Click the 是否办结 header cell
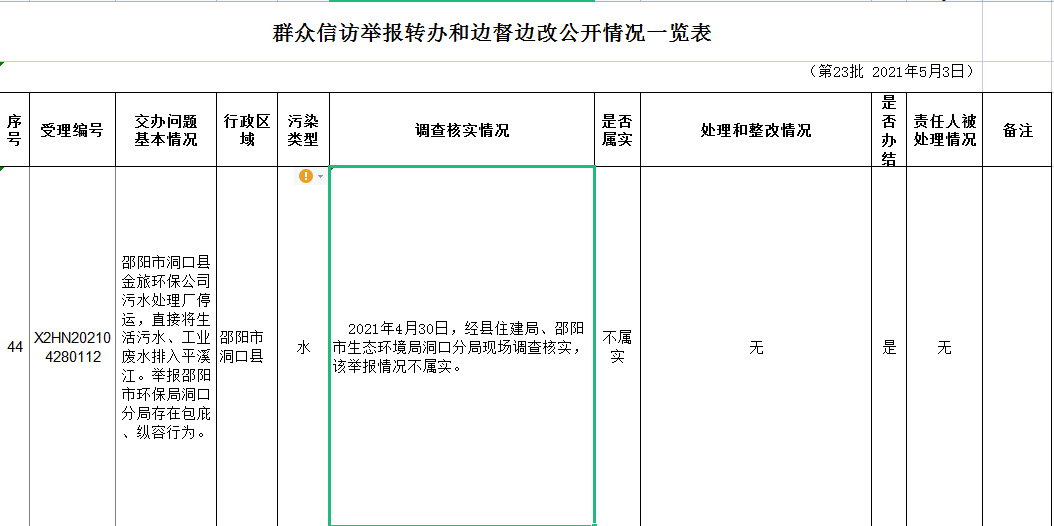 click(889, 130)
